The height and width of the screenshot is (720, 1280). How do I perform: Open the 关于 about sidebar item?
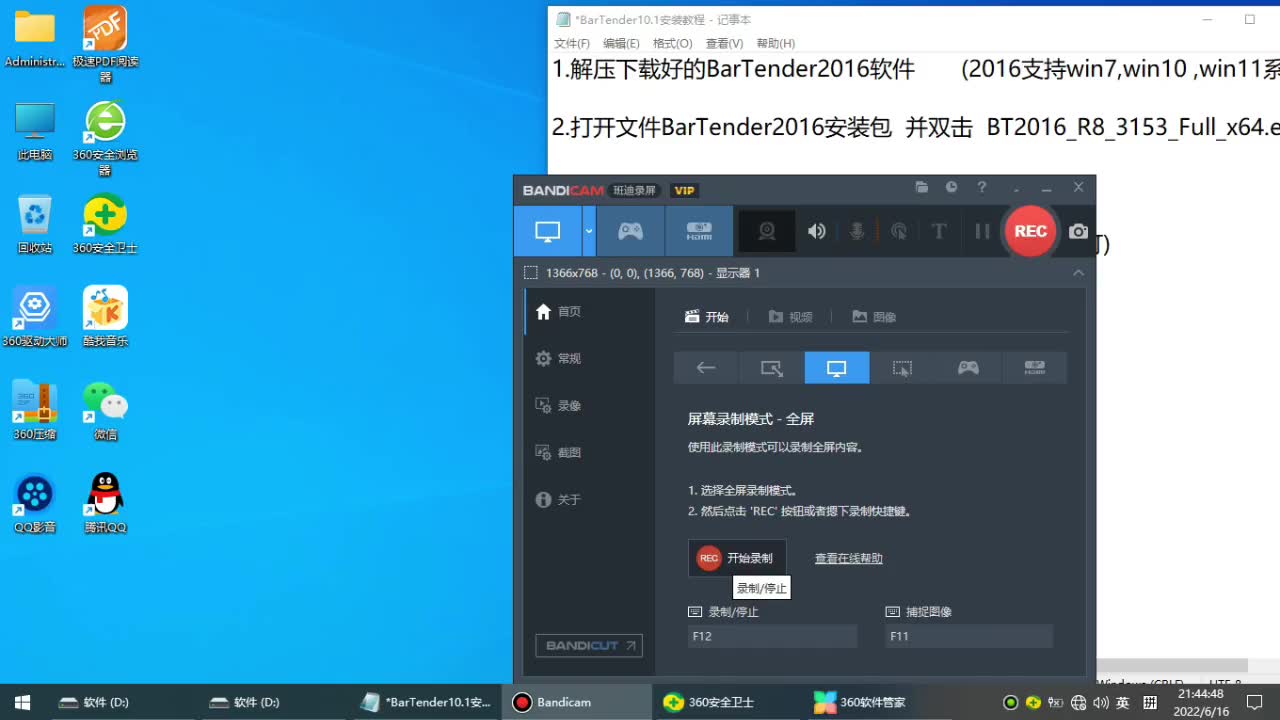pos(590,500)
